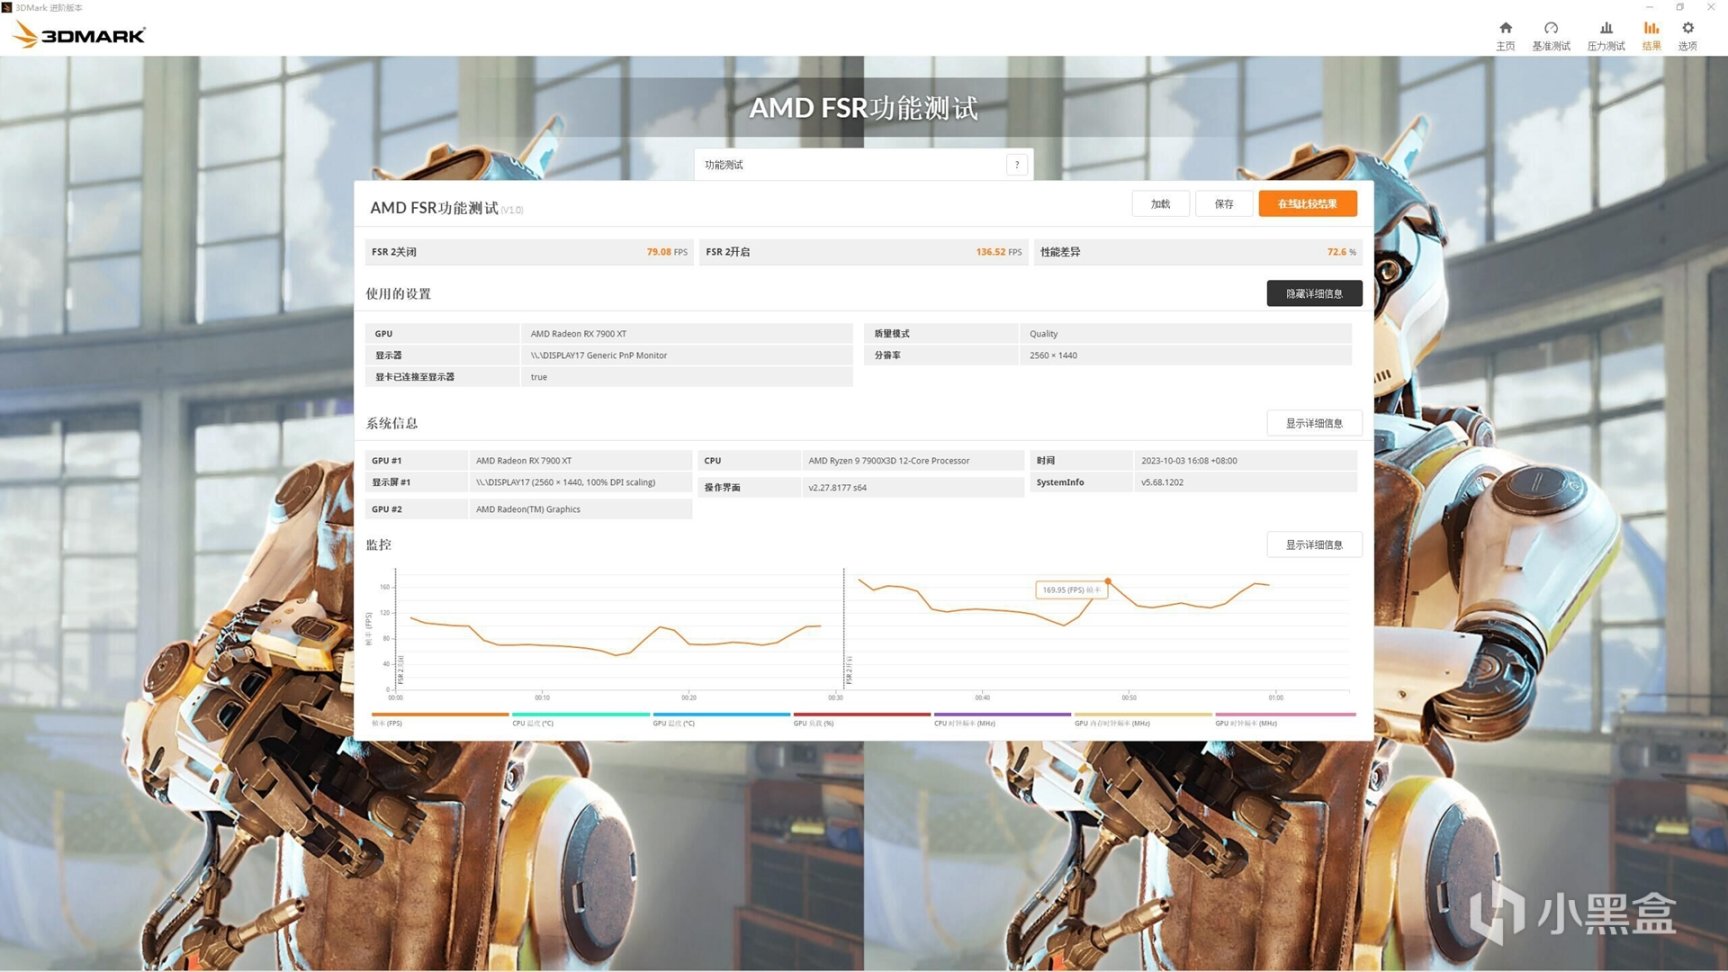
Task: Click the SystemInfo v5.68.1202 value
Action: (x=1162, y=482)
